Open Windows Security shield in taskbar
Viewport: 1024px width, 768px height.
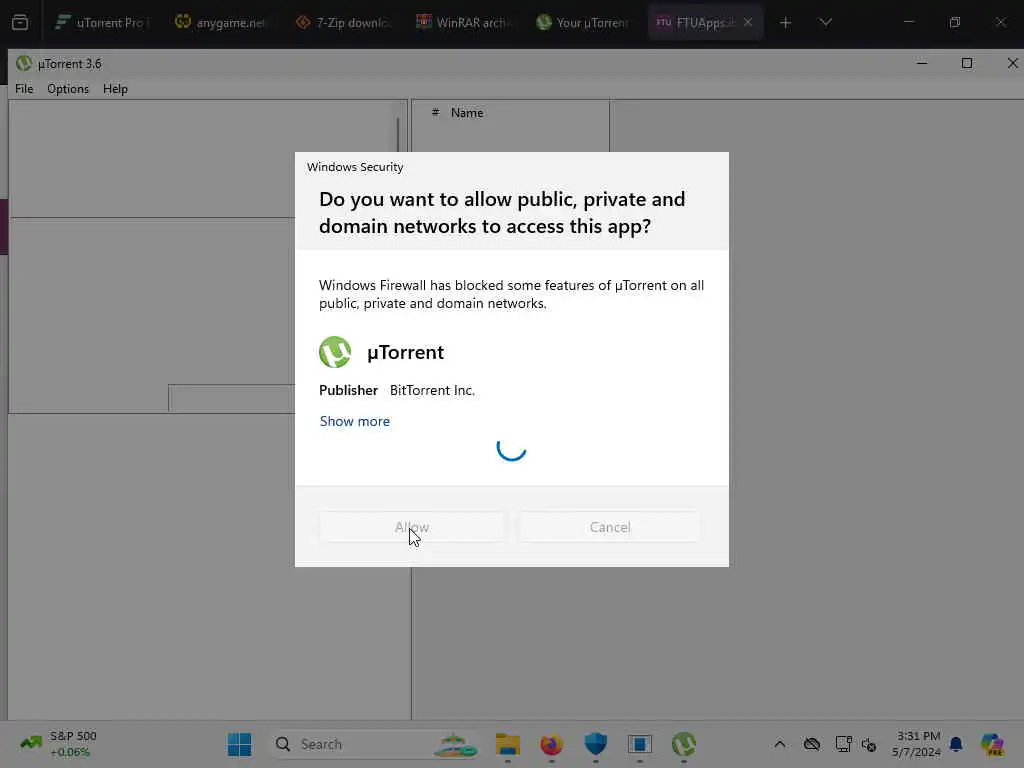pyautogui.click(x=596, y=744)
